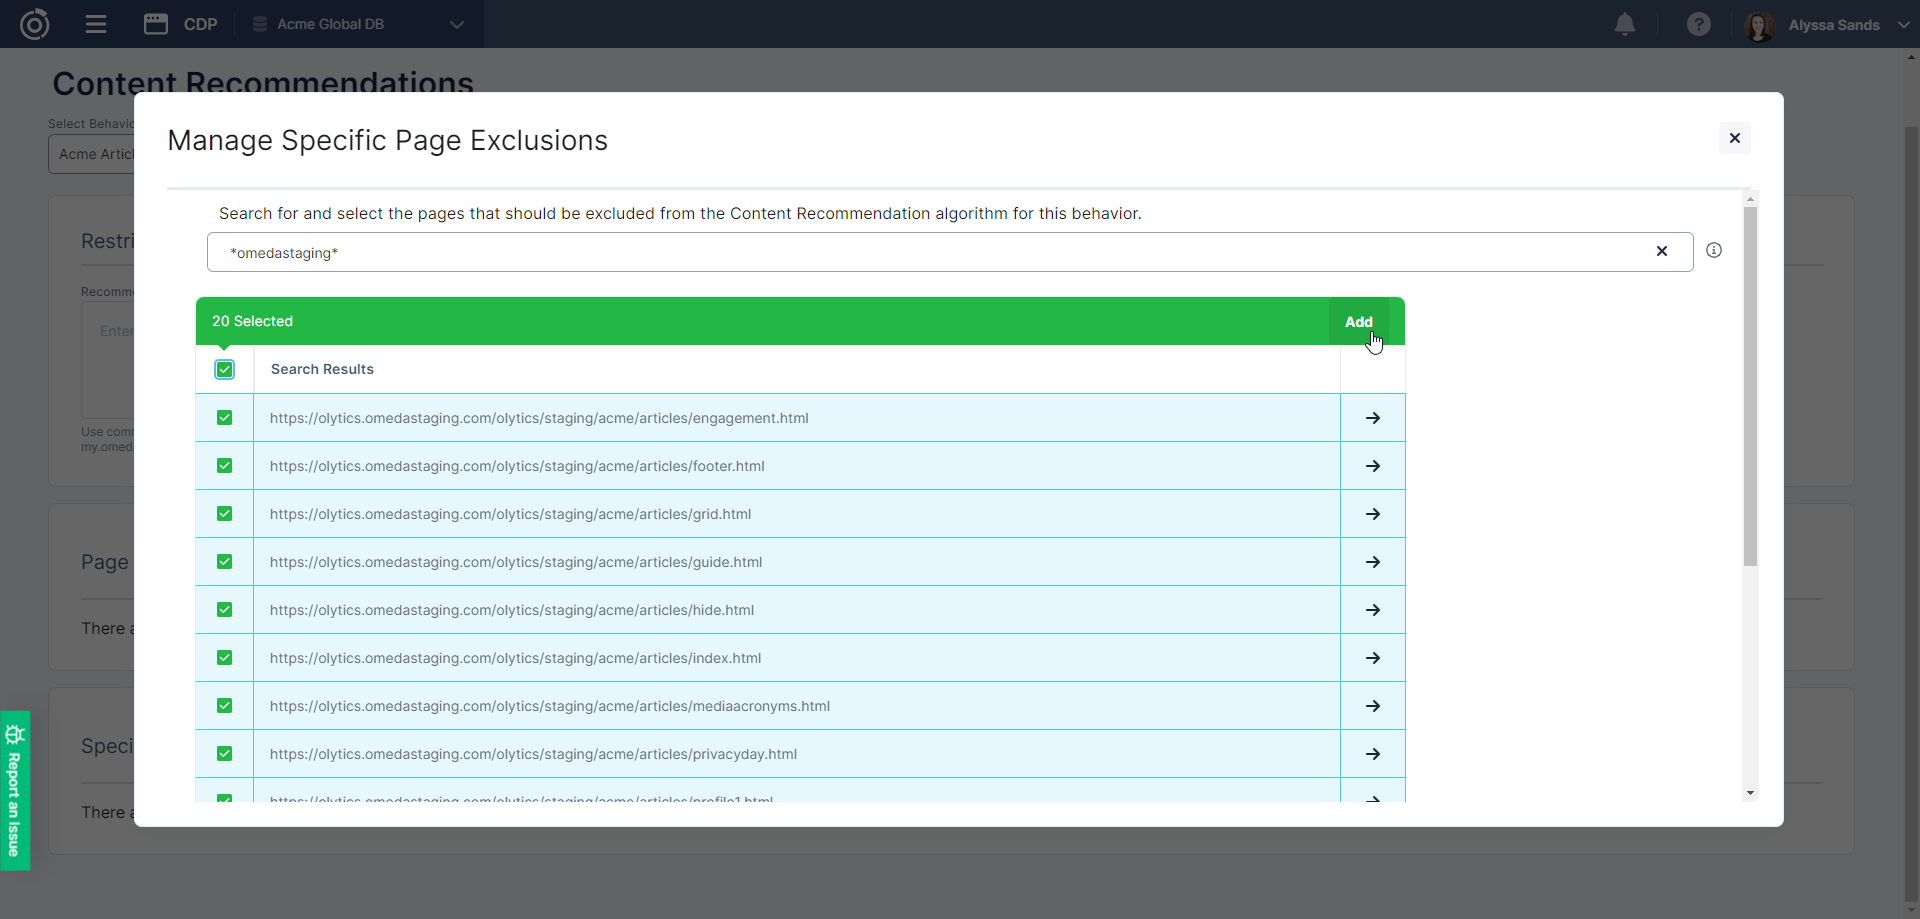Image resolution: width=1920 pixels, height=919 pixels.
Task: Uncheck the guide.html page checkbox
Action: tap(225, 562)
